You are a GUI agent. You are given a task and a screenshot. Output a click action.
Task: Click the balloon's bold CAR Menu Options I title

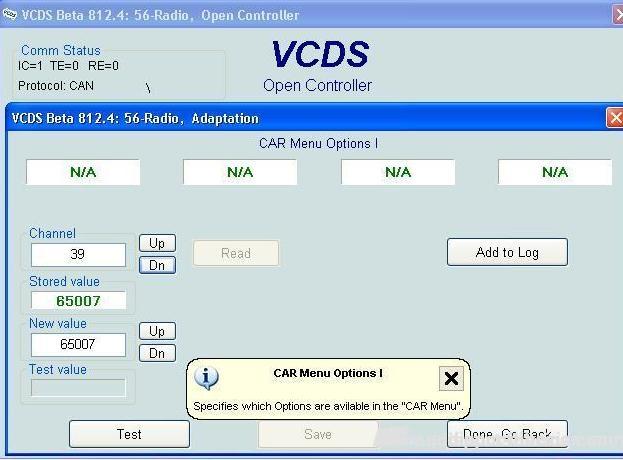[328, 373]
